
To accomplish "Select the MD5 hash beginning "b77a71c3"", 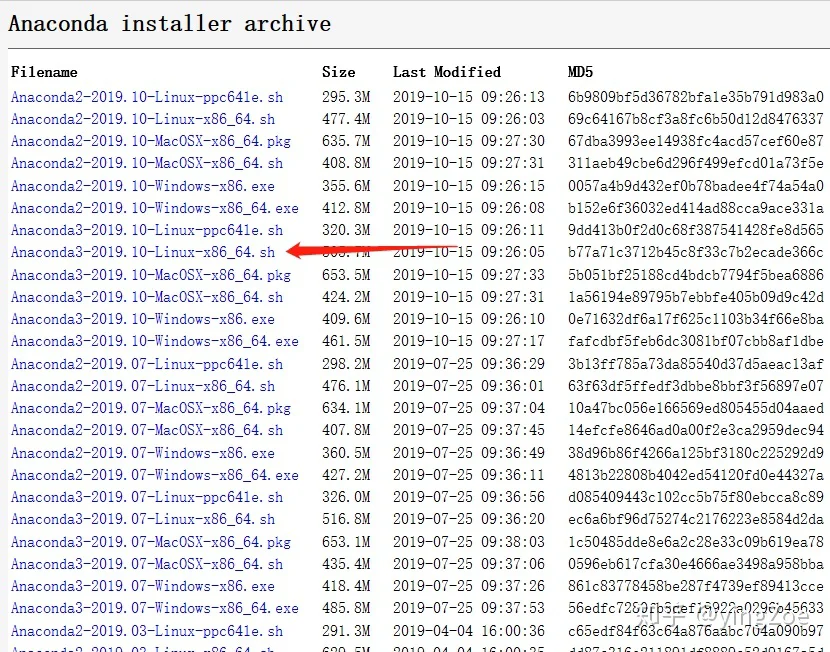I will [696, 252].
